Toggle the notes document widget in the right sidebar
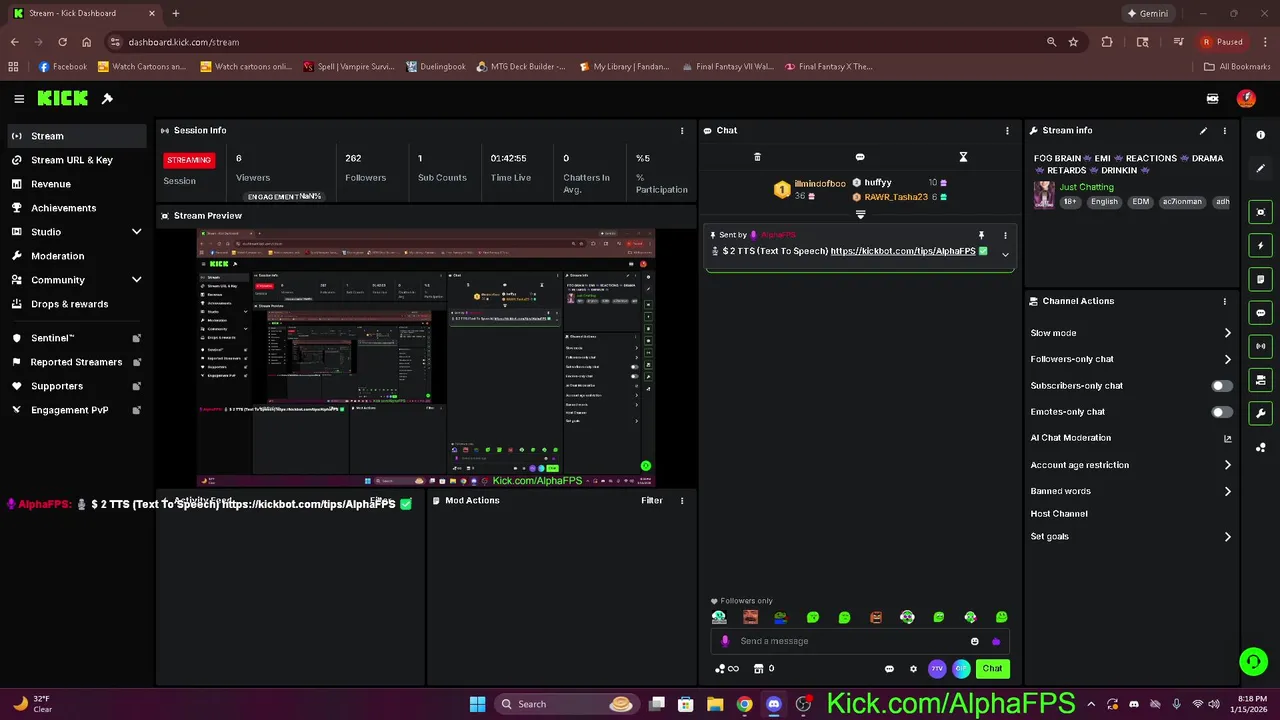The height and width of the screenshot is (720, 1280). coord(1260,279)
